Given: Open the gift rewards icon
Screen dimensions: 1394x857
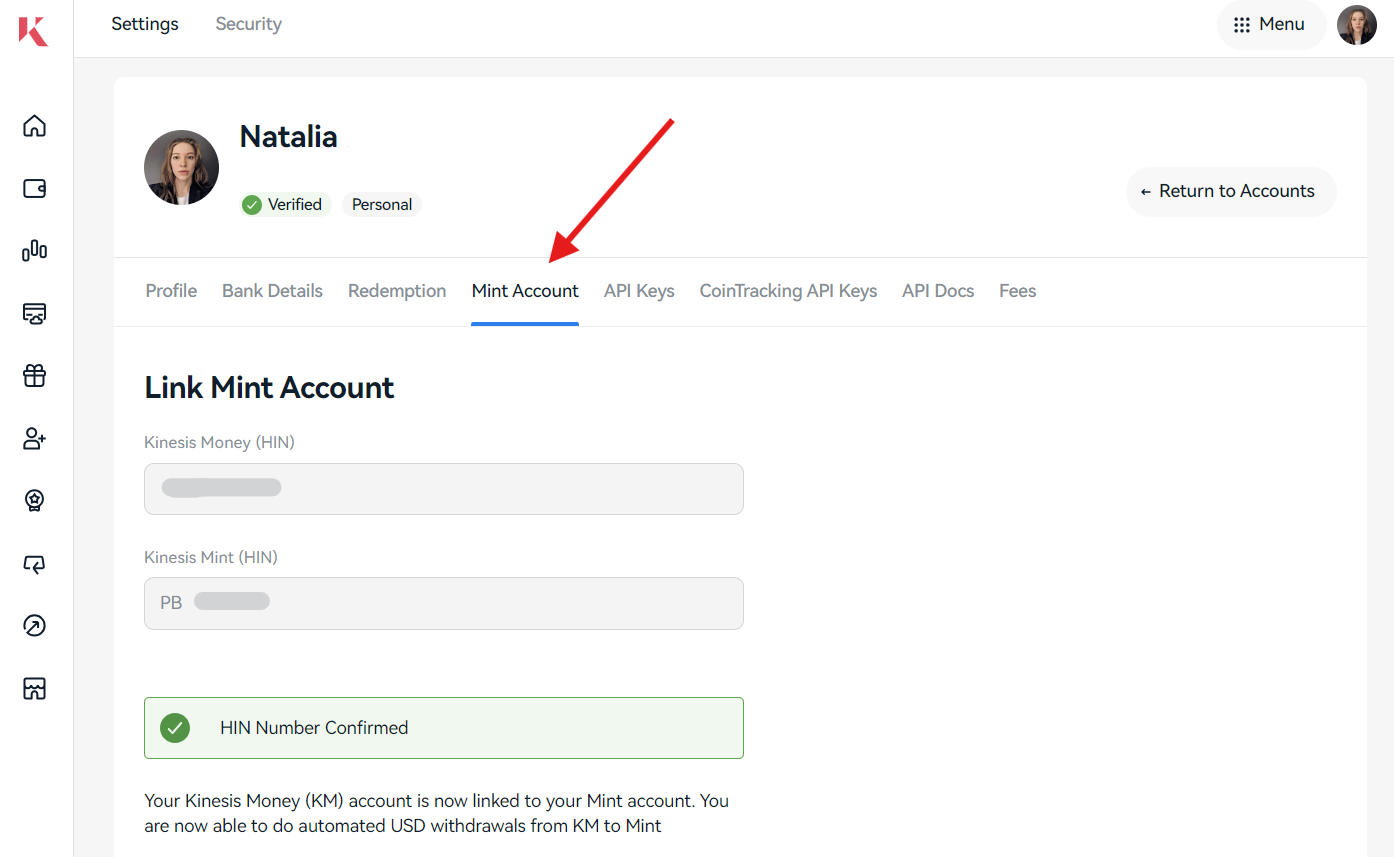Looking at the screenshot, I should point(35,376).
